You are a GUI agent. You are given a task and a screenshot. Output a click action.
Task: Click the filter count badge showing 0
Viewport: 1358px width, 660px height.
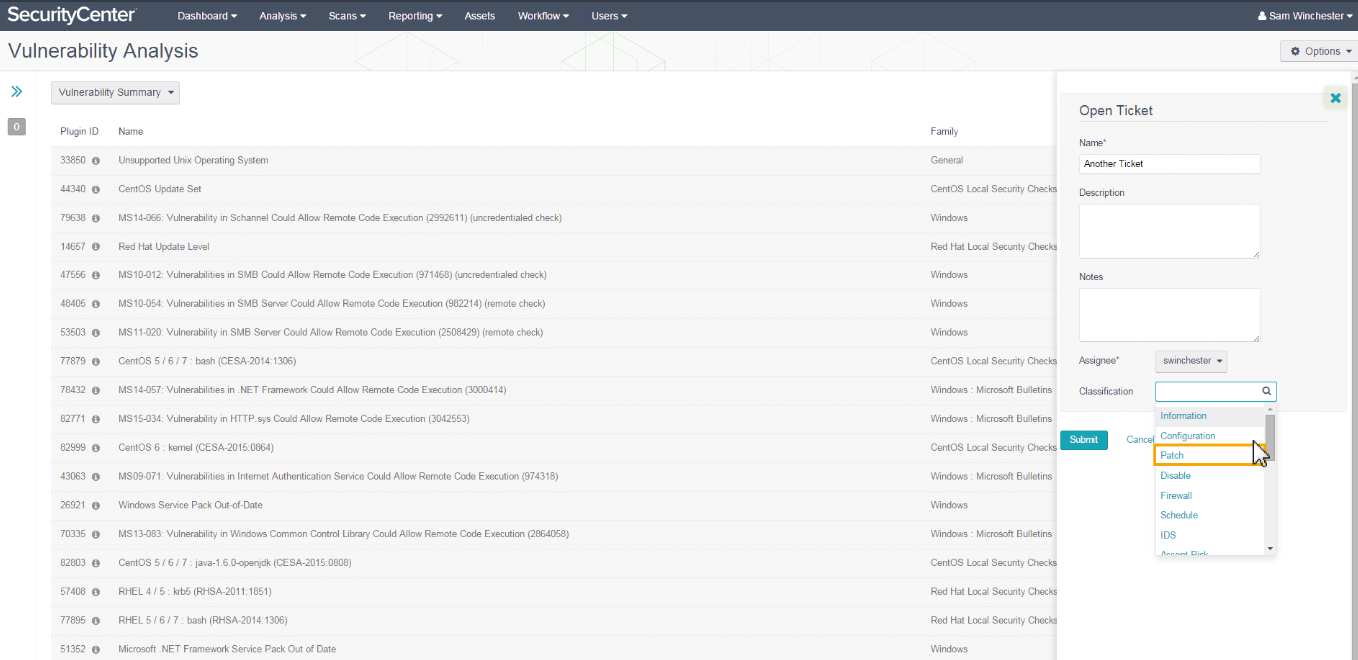click(x=16, y=127)
